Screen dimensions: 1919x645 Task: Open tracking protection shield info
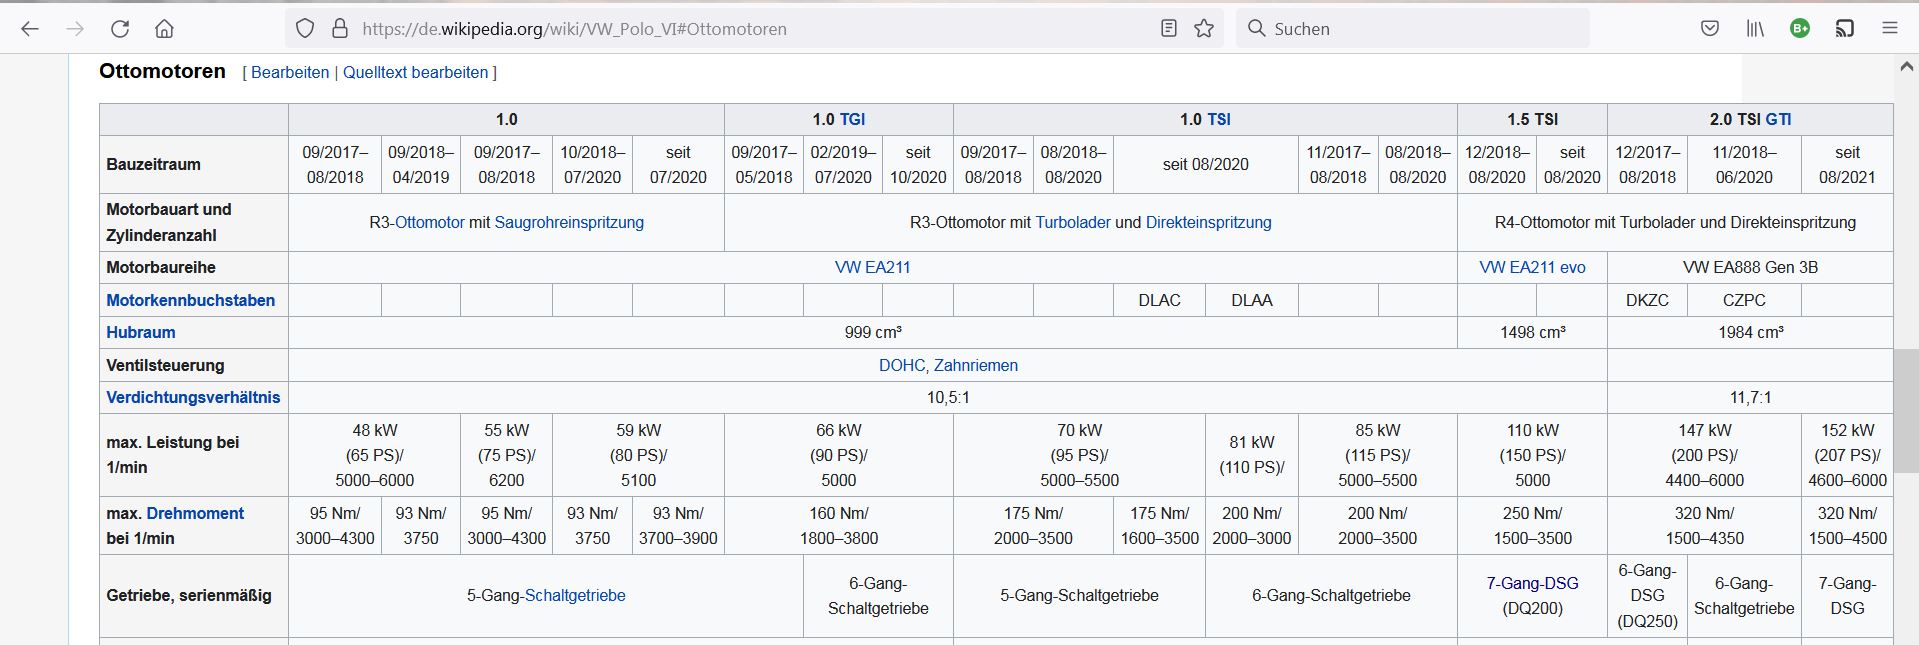pos(305,29)
